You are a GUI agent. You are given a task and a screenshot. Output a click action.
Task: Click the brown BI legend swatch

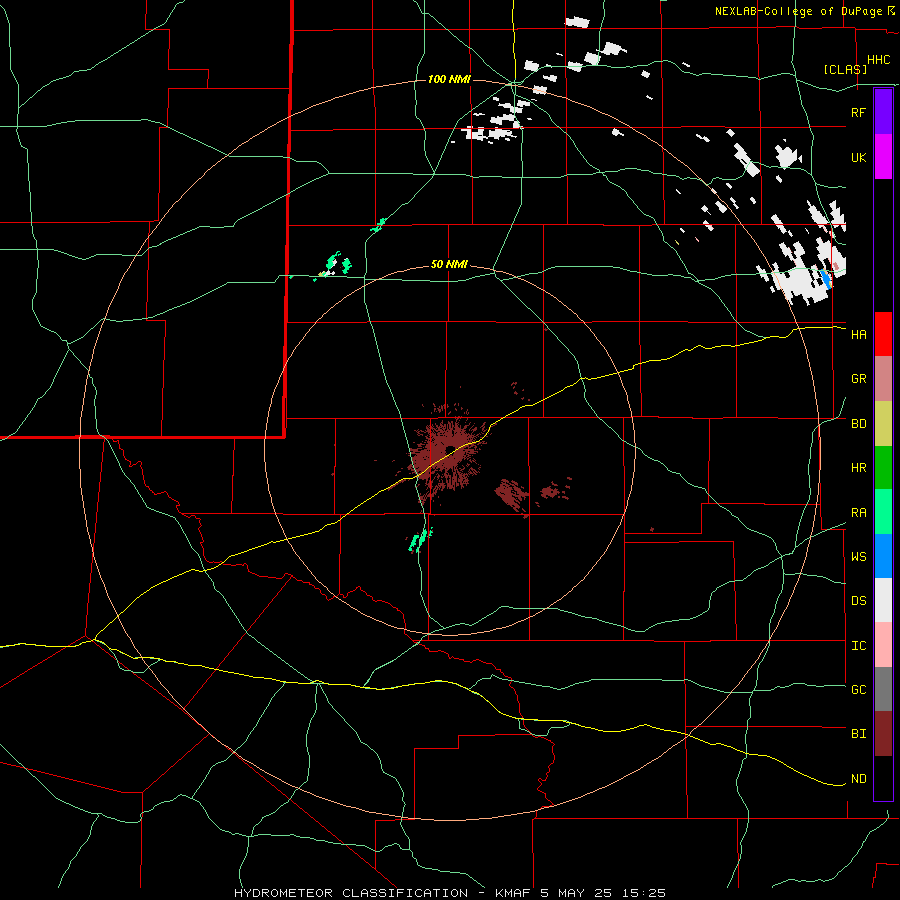click(883, 734)
